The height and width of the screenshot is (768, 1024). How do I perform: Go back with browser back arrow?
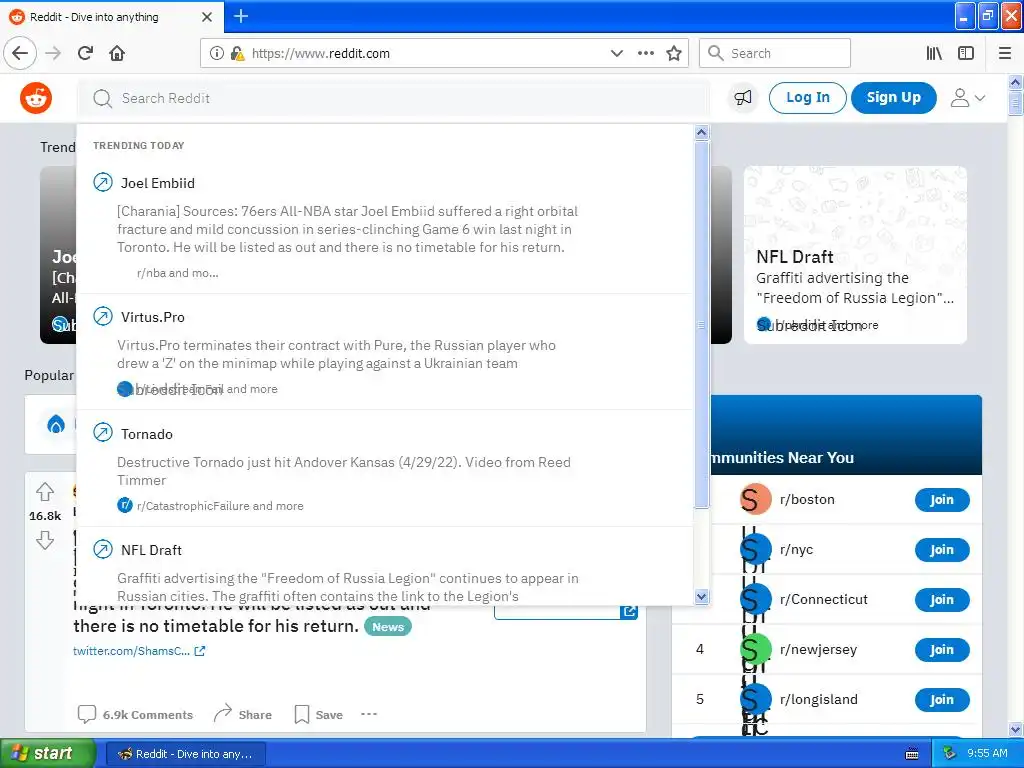pos(20,53)
